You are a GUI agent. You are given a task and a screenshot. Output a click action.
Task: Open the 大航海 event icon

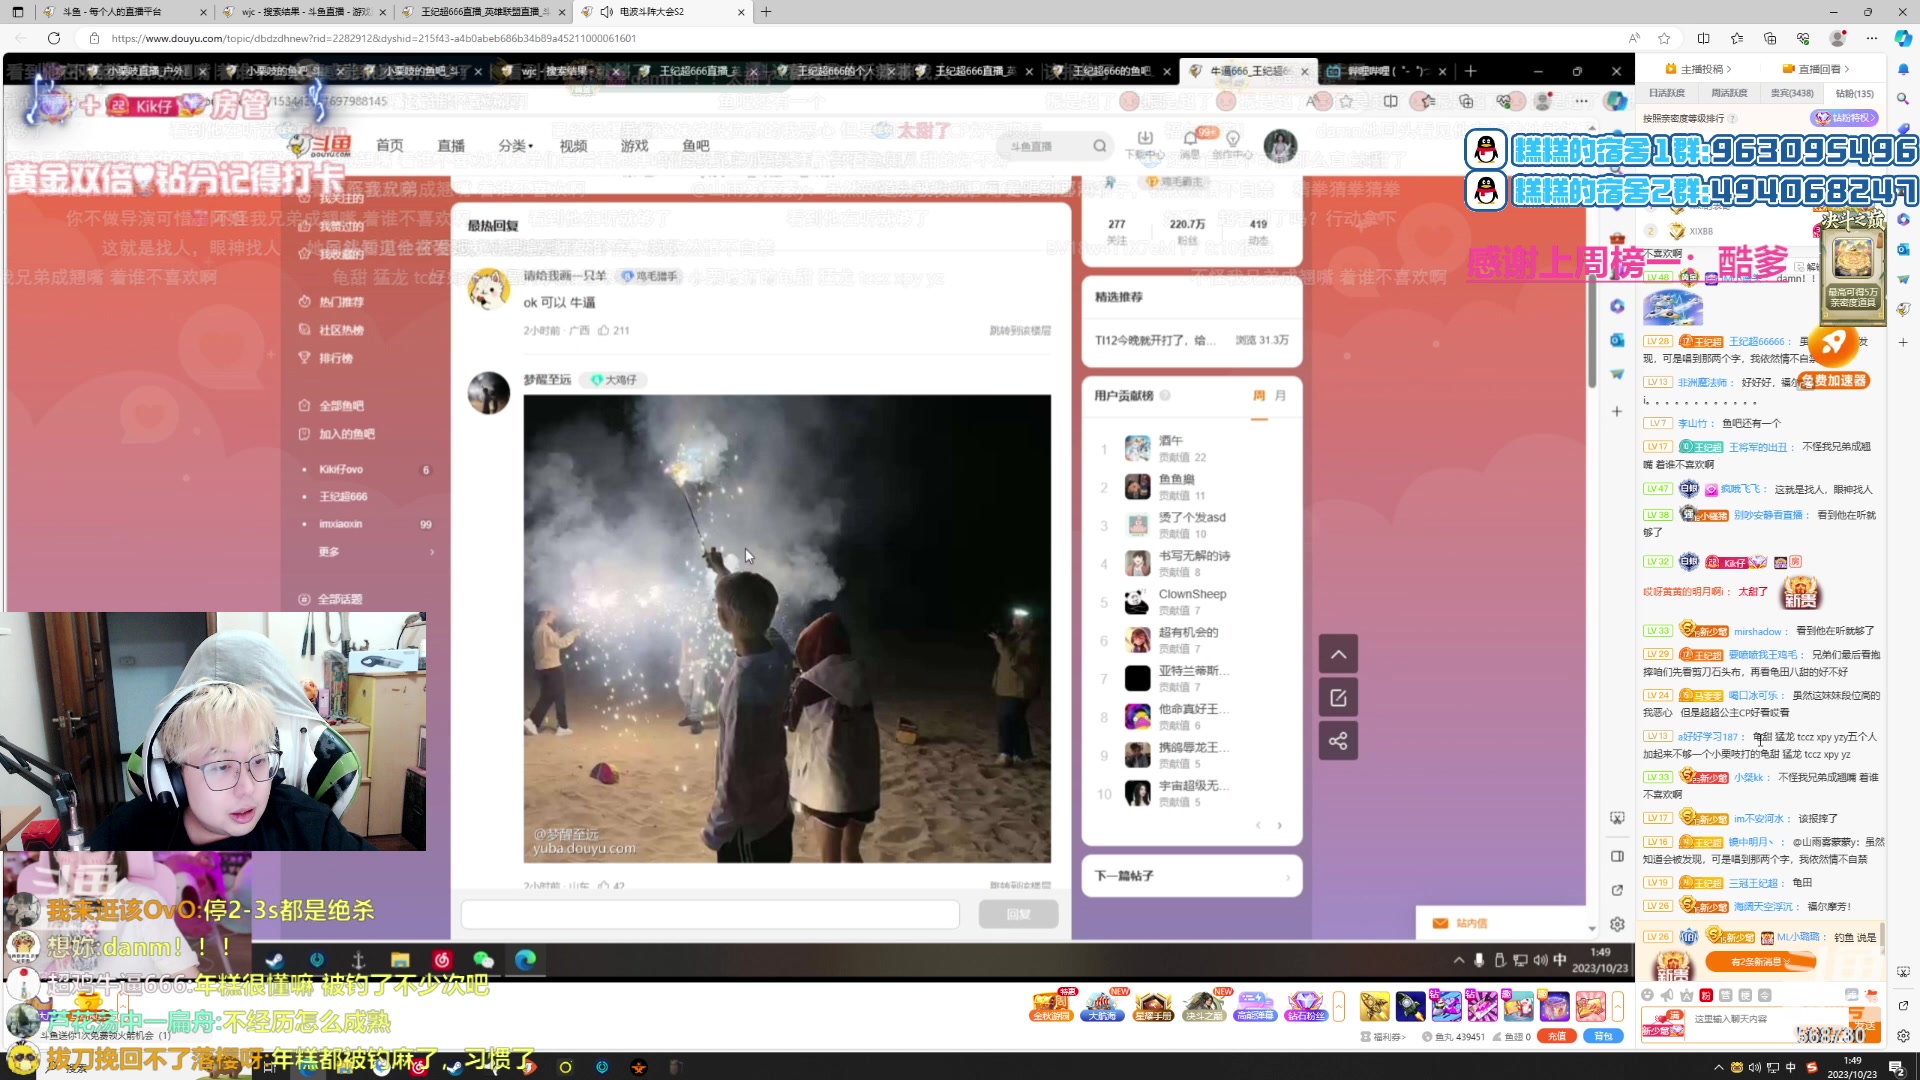coord(1102,1005)
